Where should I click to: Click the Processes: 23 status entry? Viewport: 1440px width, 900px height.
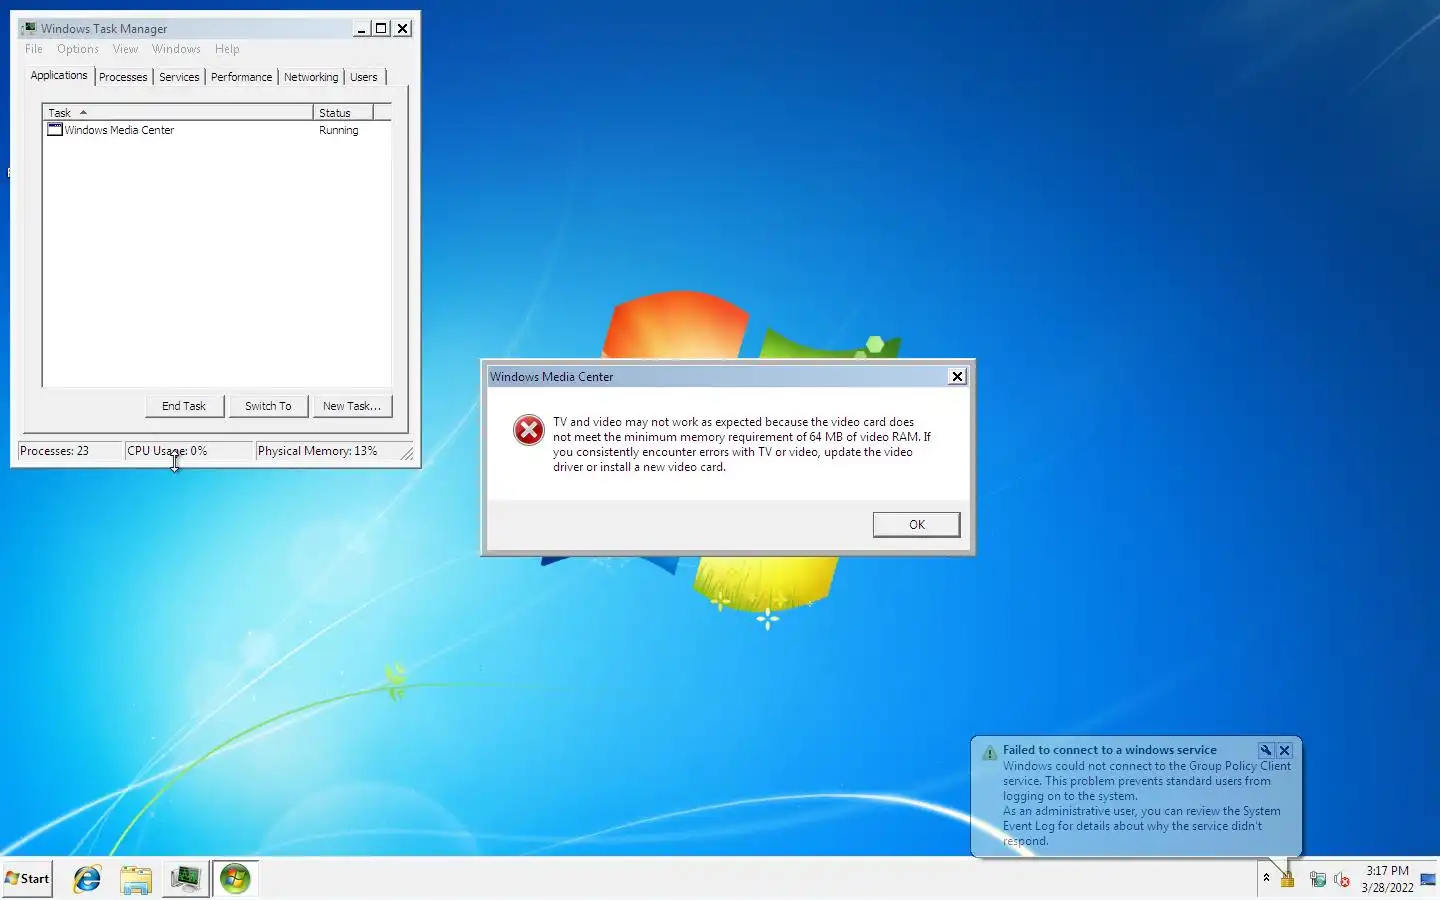tap(70, 451)
